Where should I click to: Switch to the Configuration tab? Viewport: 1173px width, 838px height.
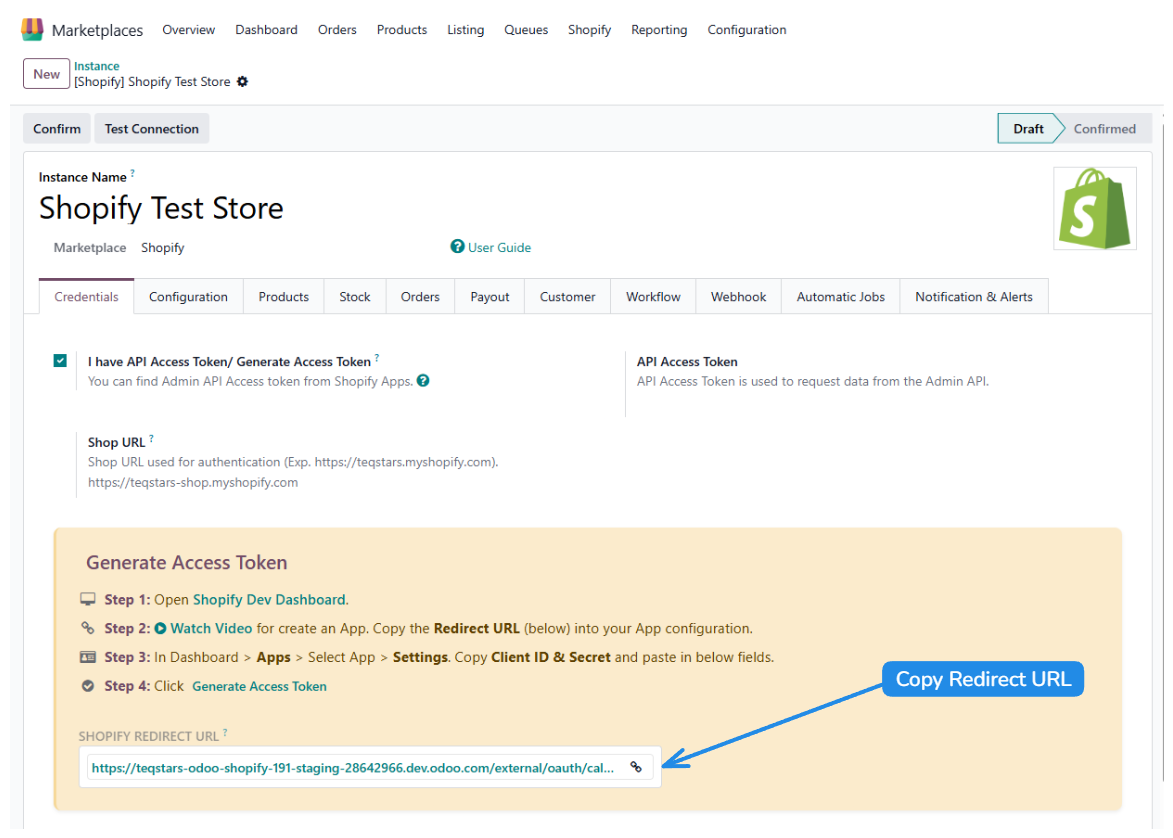(189, 297)
